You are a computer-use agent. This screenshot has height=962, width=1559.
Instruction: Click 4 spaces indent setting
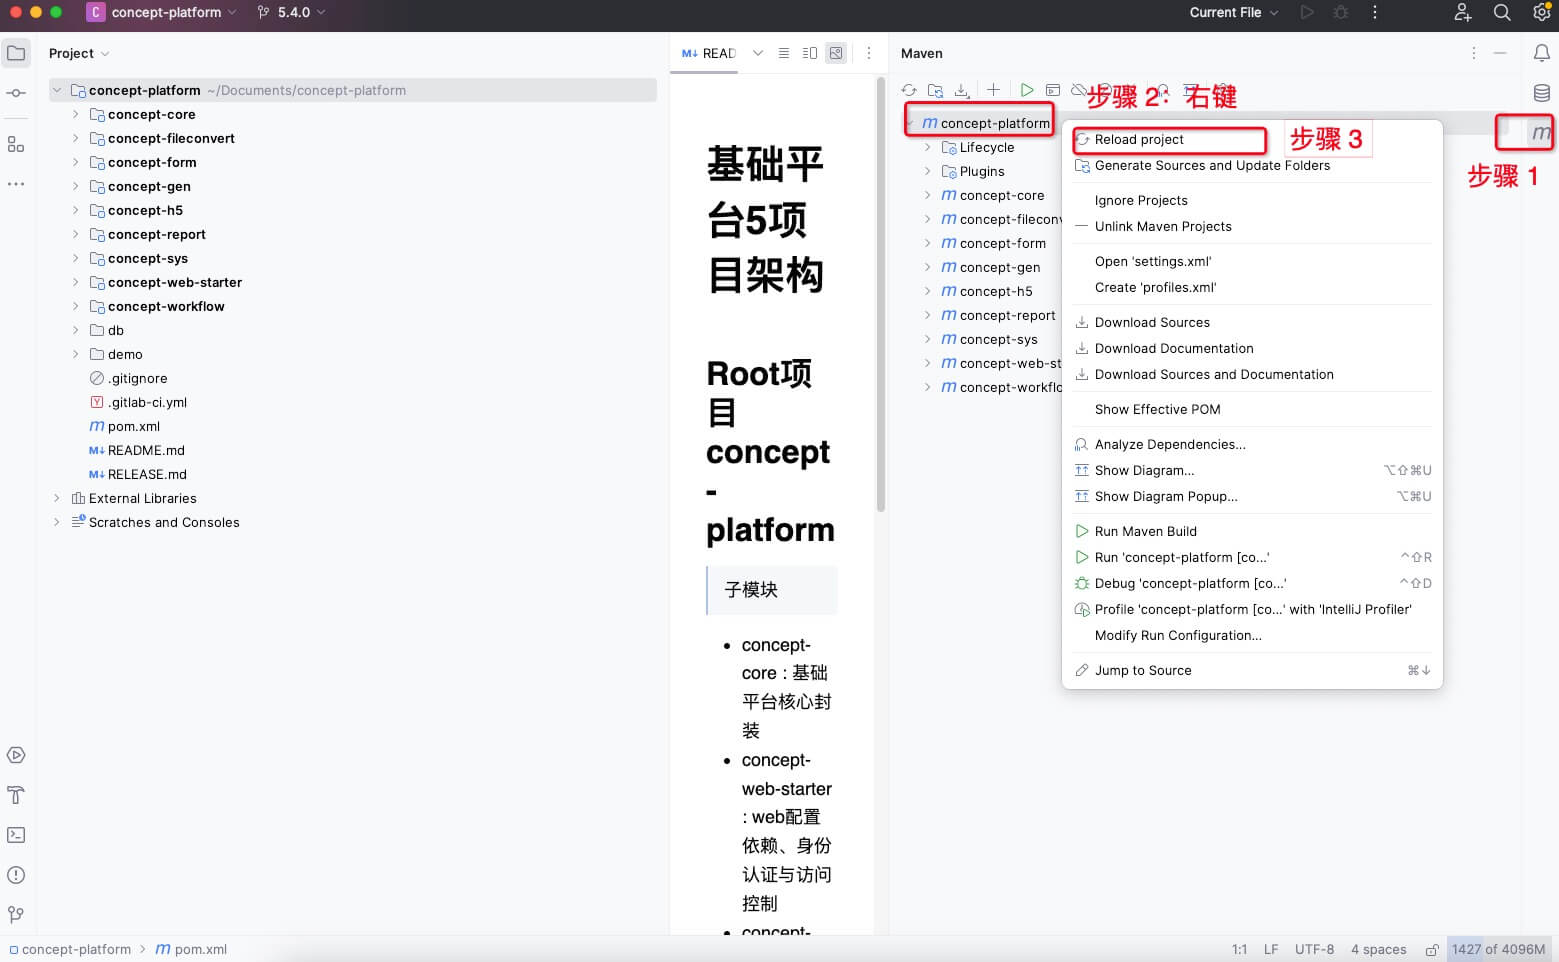coord(1378,949)
